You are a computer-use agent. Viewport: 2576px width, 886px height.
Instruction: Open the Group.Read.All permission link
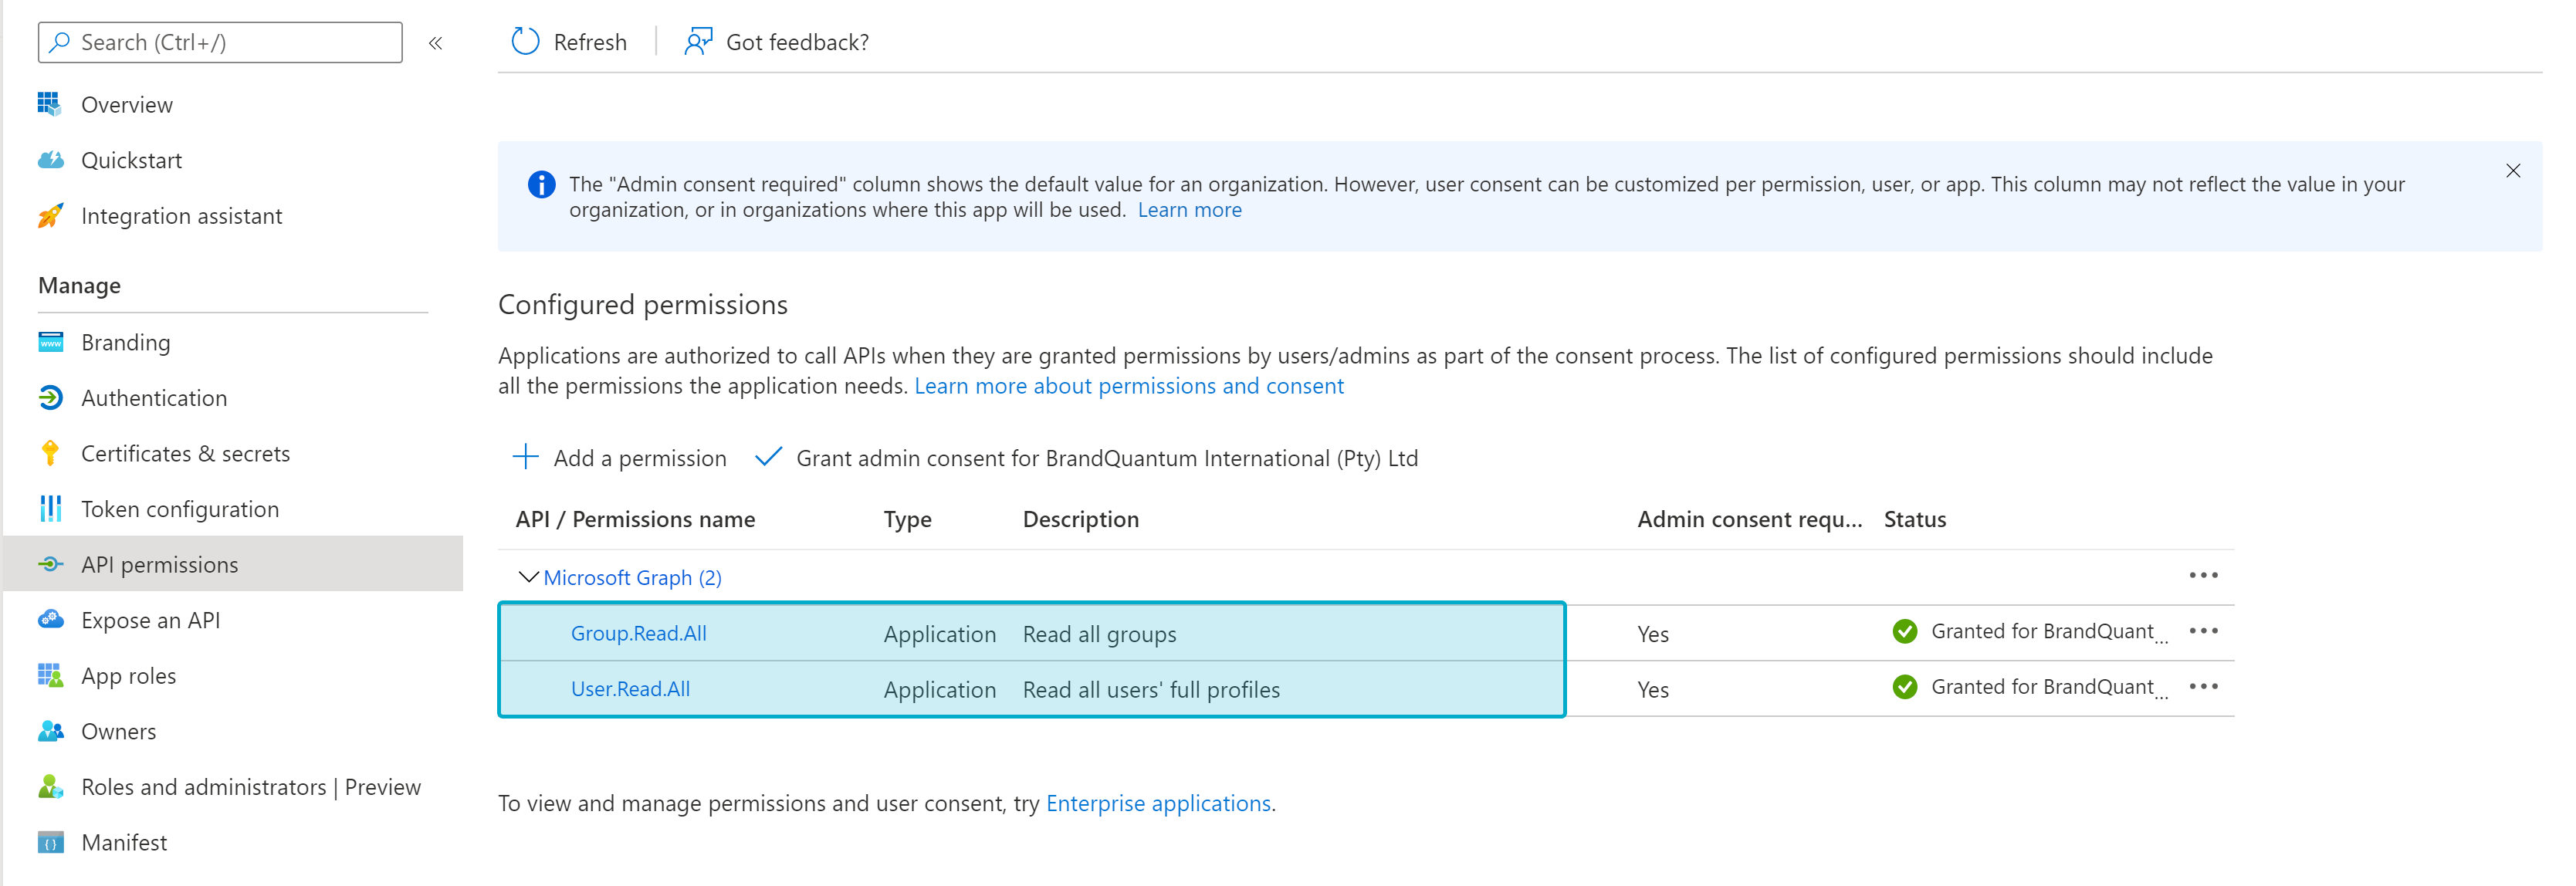pos(638,633)
